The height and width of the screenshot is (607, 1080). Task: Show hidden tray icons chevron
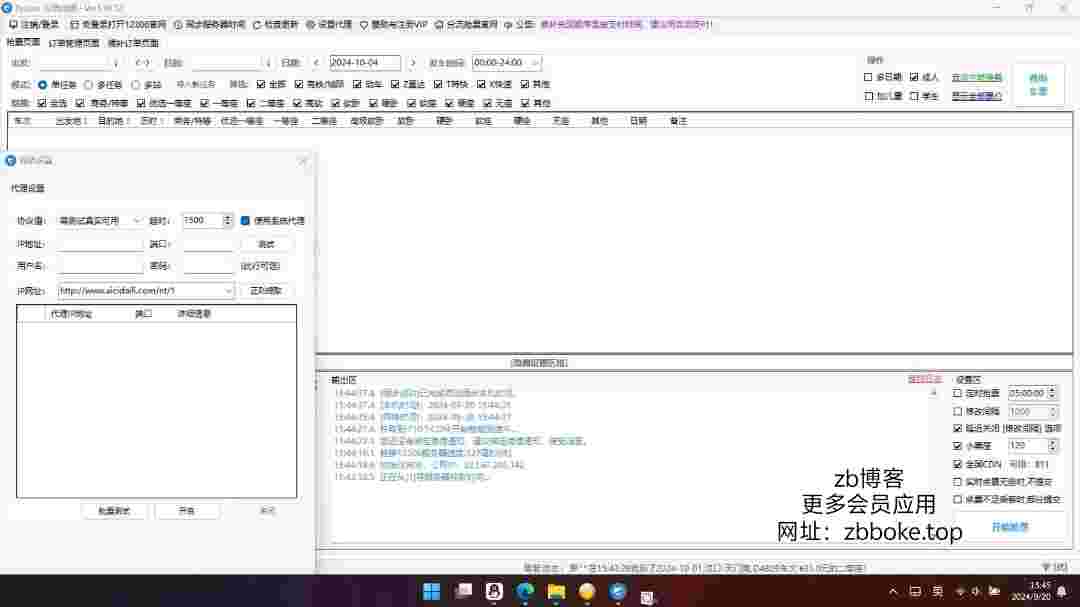click(x=893, y=591)
